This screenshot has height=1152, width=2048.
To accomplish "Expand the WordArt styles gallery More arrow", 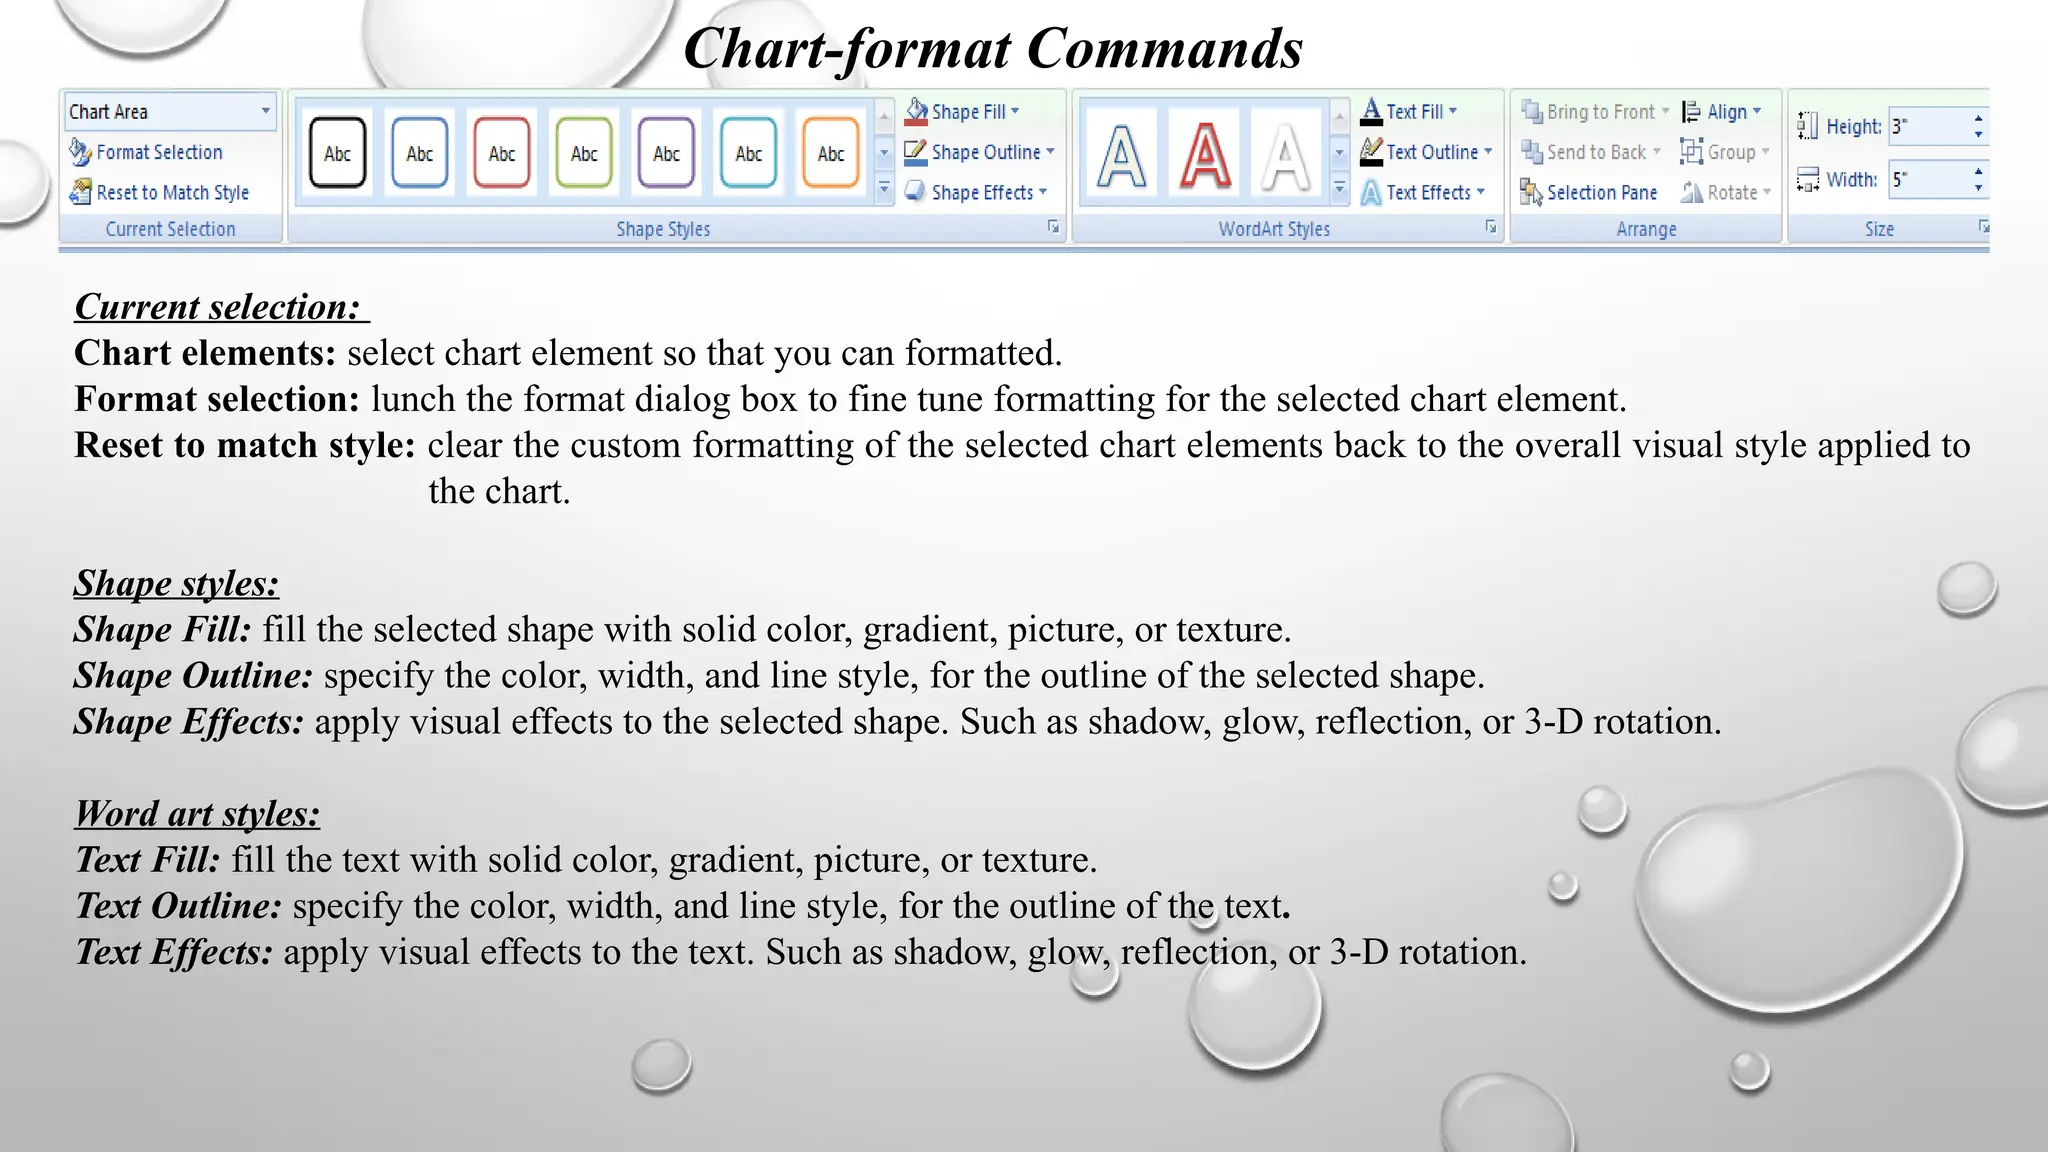I will tap(1340, 189).
